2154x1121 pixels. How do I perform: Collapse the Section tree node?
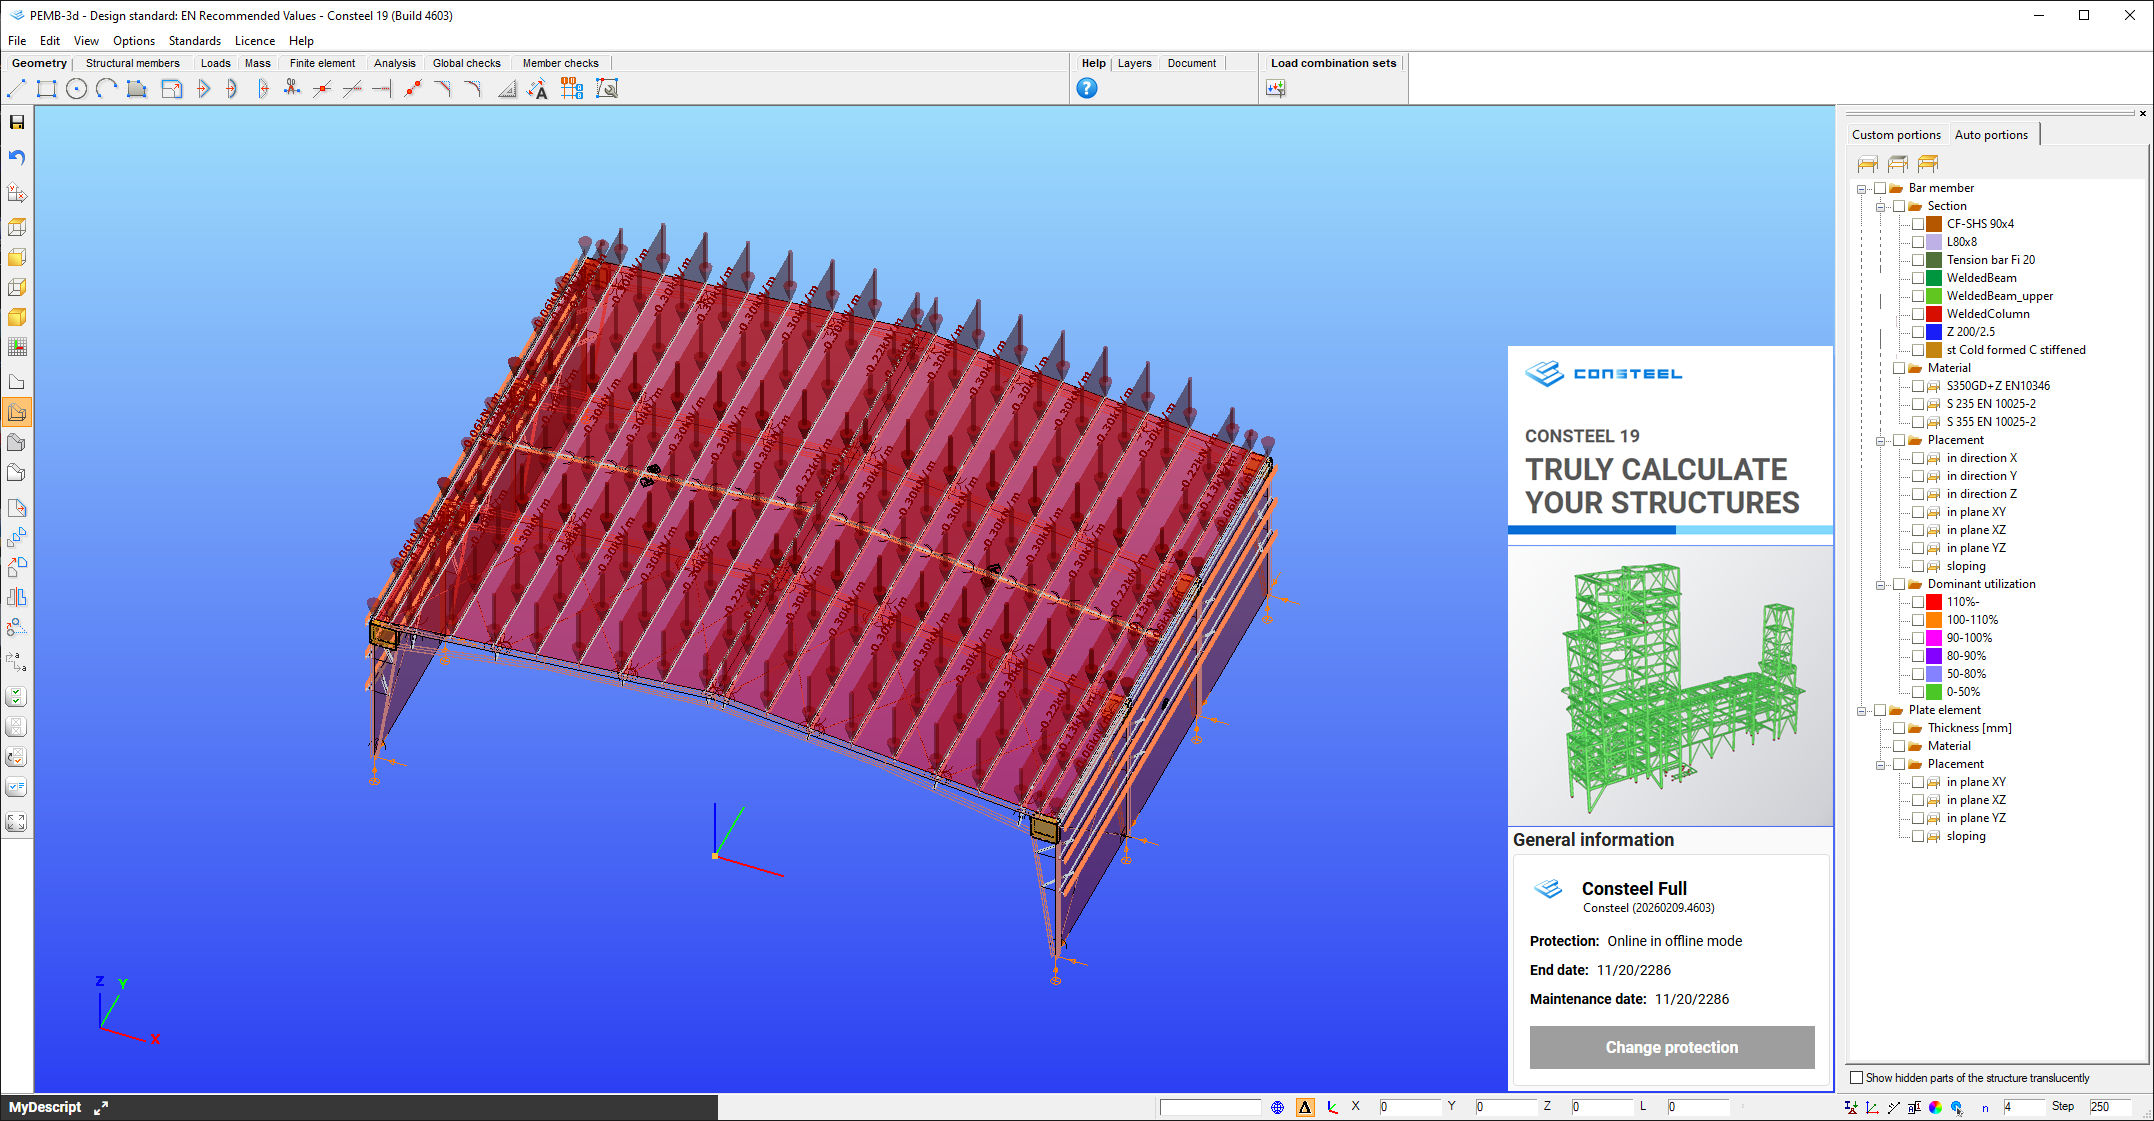pos(1879,205)
